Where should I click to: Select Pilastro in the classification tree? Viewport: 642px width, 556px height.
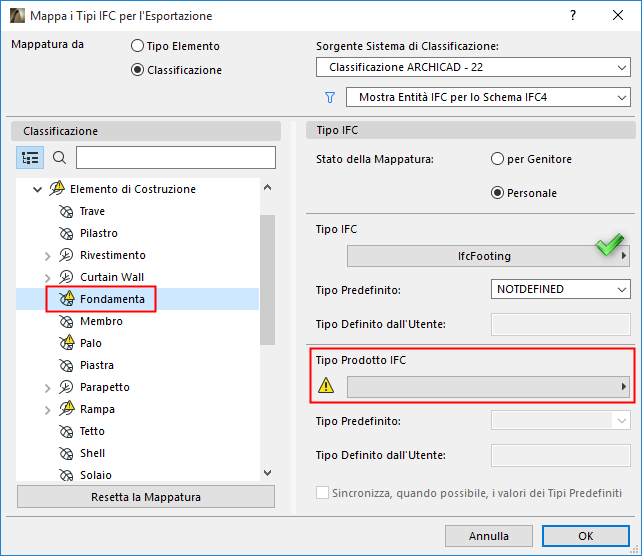(x=98, y=234)
